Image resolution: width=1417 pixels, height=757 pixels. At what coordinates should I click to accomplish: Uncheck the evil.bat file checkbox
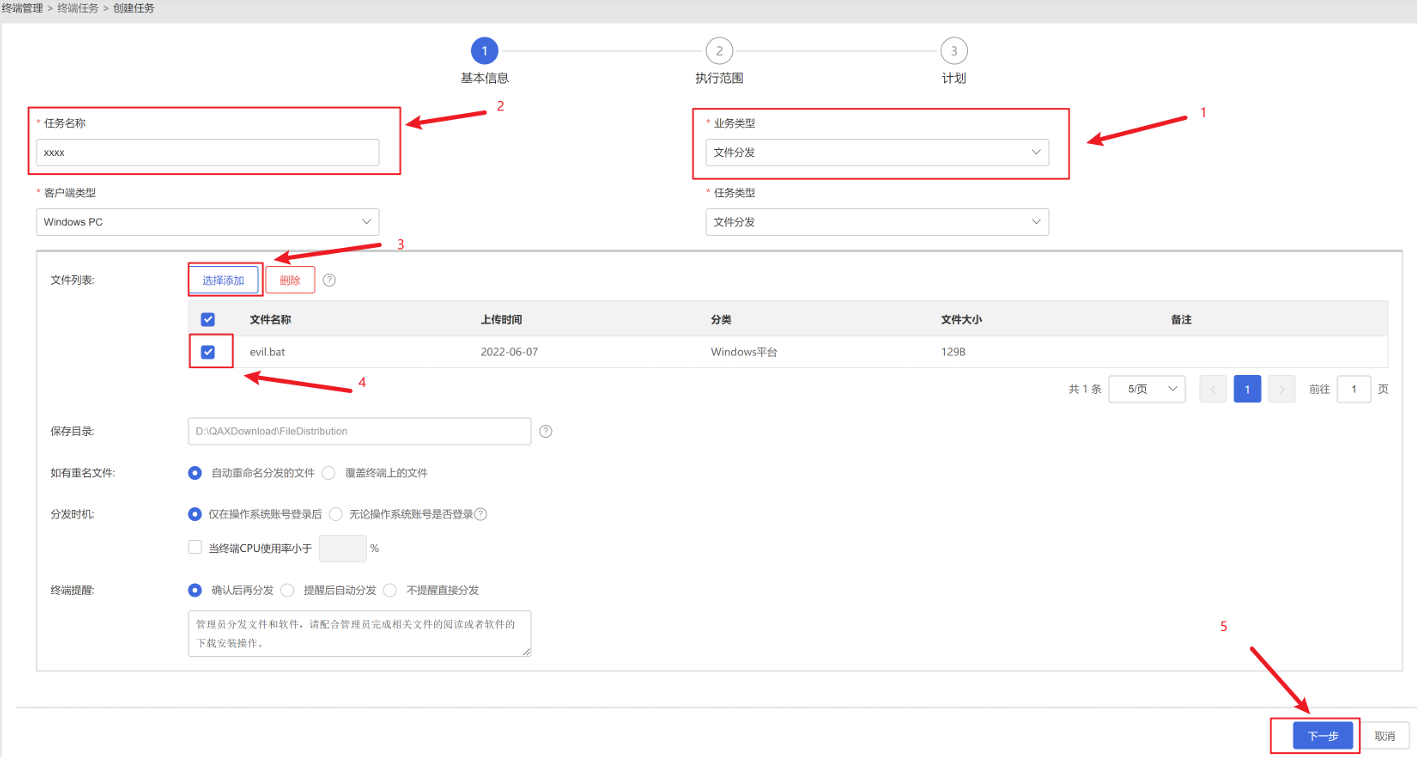208,352
